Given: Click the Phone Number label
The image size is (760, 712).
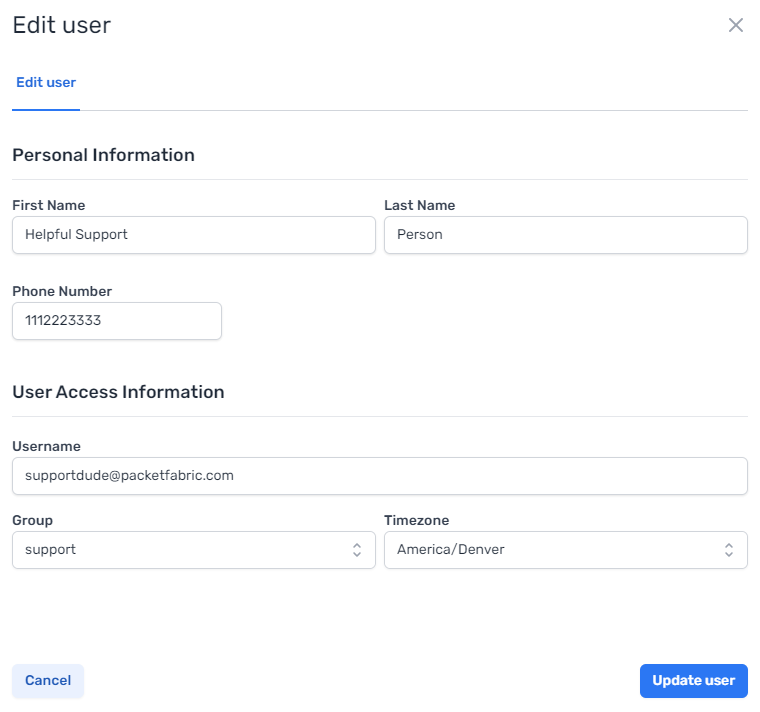Looking at the screenshot, I should [62, 291].
